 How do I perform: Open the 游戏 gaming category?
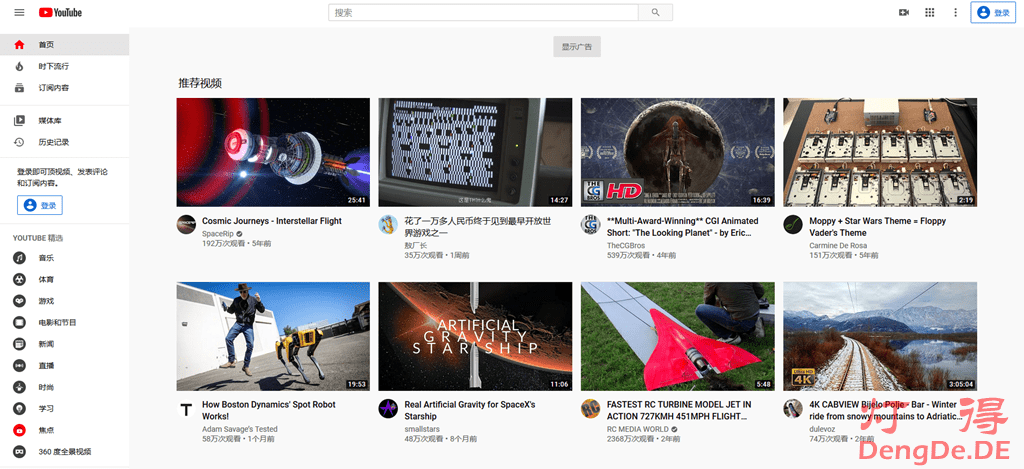click(46, 301)
